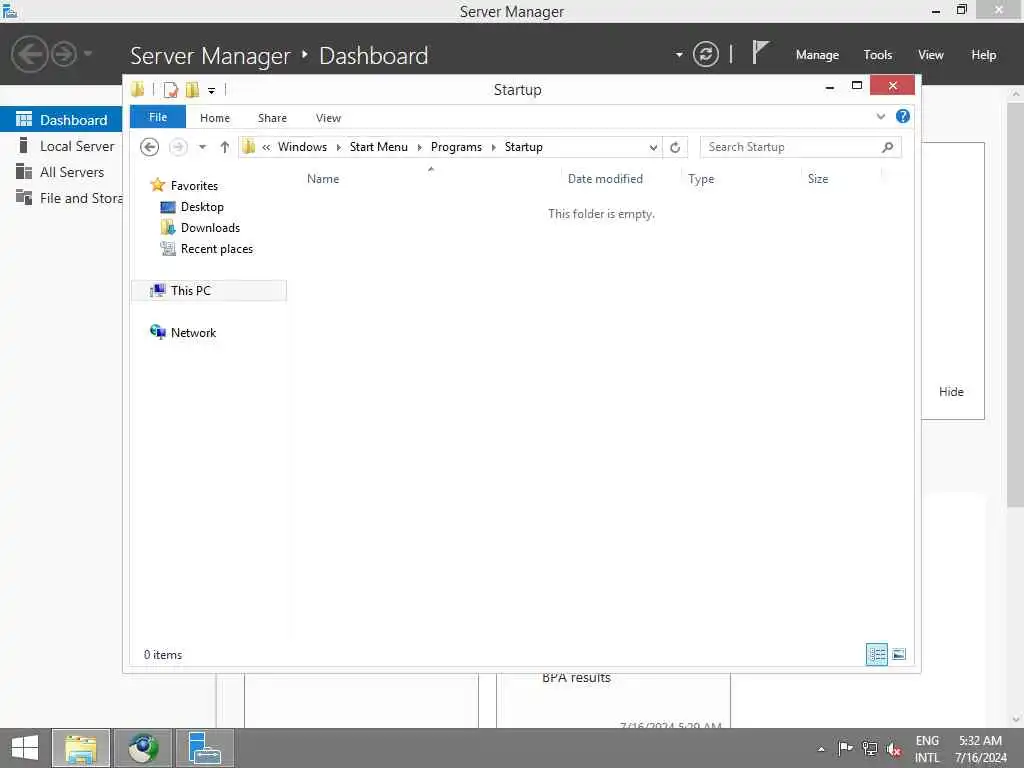Click the search magnifier icon
This screenshot has width=1024, height=768.
pyautogui.click(x=887, y=147)
